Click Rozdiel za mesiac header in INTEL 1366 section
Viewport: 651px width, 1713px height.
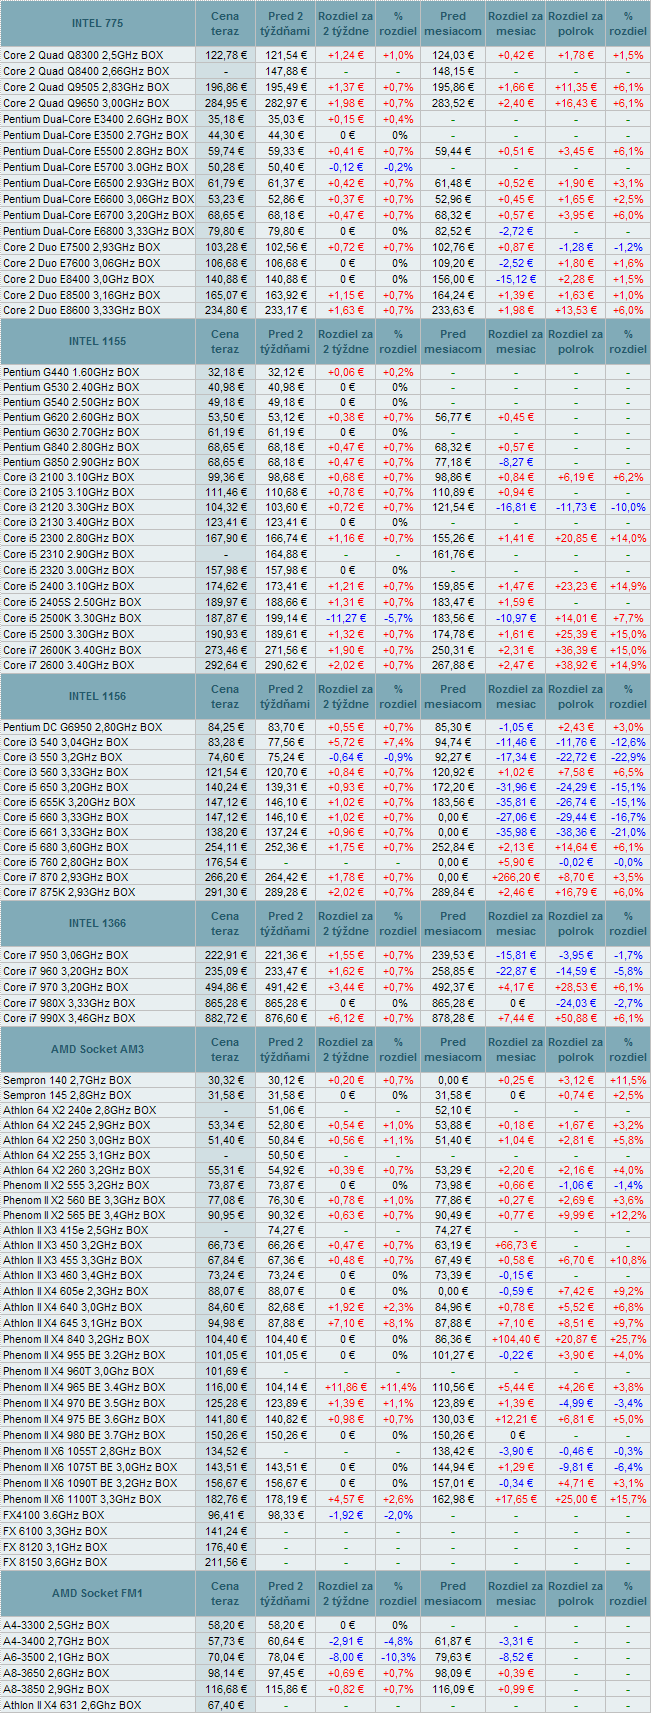pyautogui.click(x=516, y=923)
